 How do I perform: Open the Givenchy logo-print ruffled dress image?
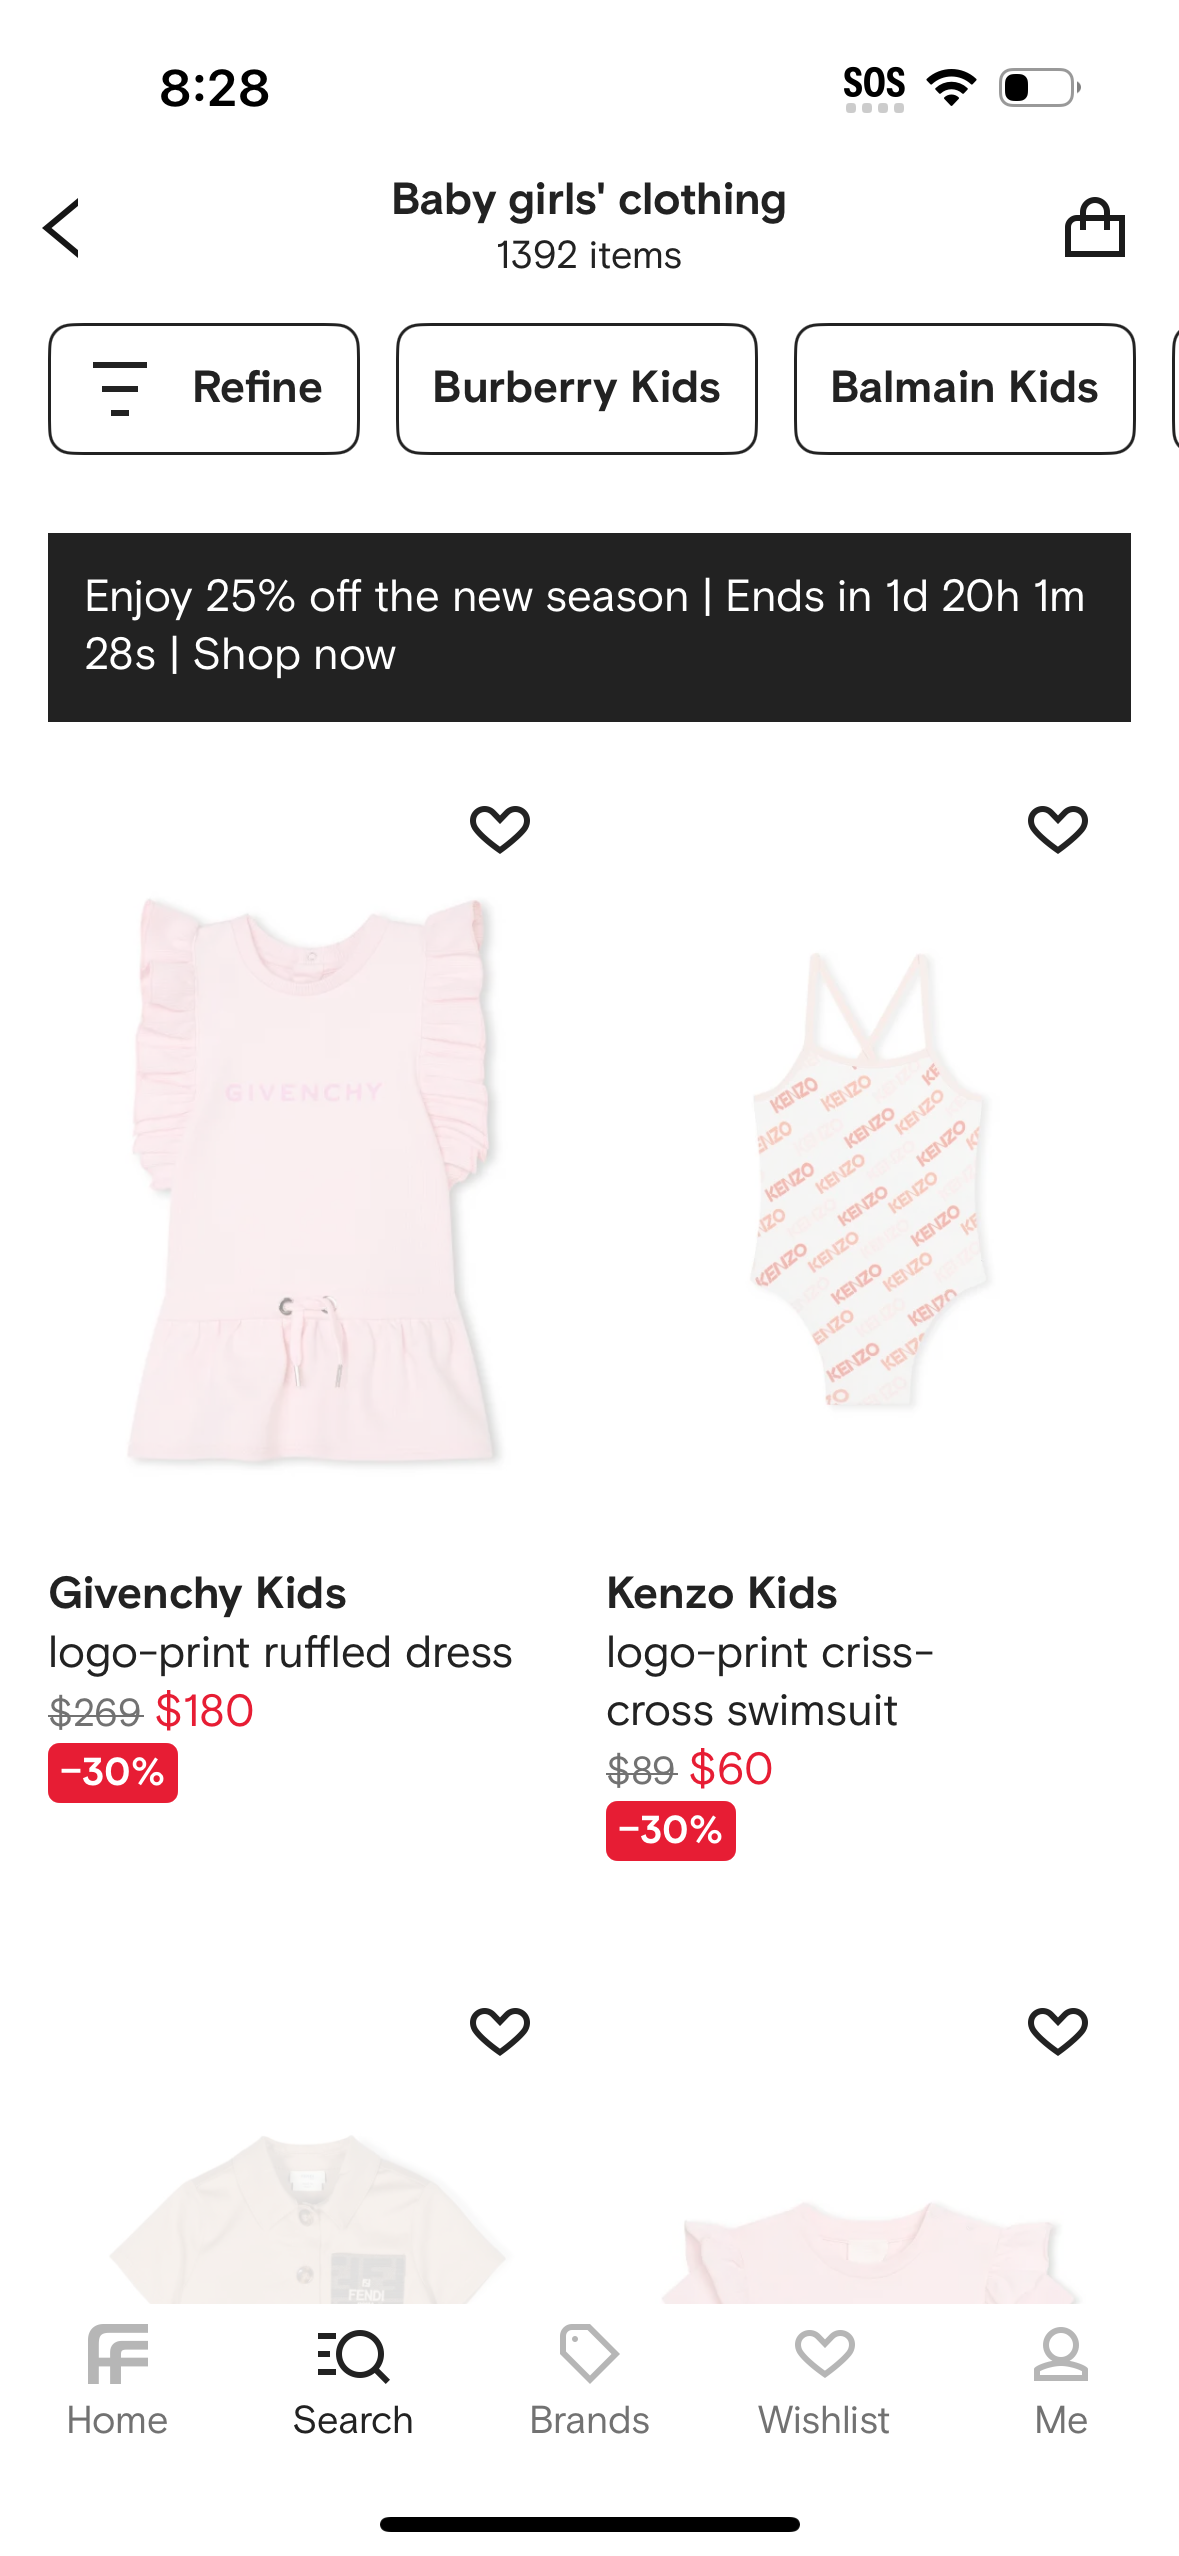[x=312, y=1180]
